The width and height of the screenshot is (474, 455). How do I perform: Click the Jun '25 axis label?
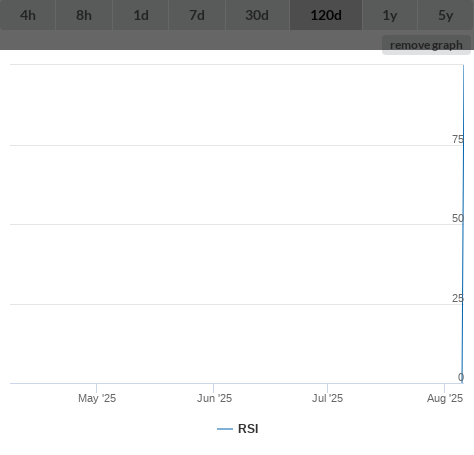(x=214, y=398)
